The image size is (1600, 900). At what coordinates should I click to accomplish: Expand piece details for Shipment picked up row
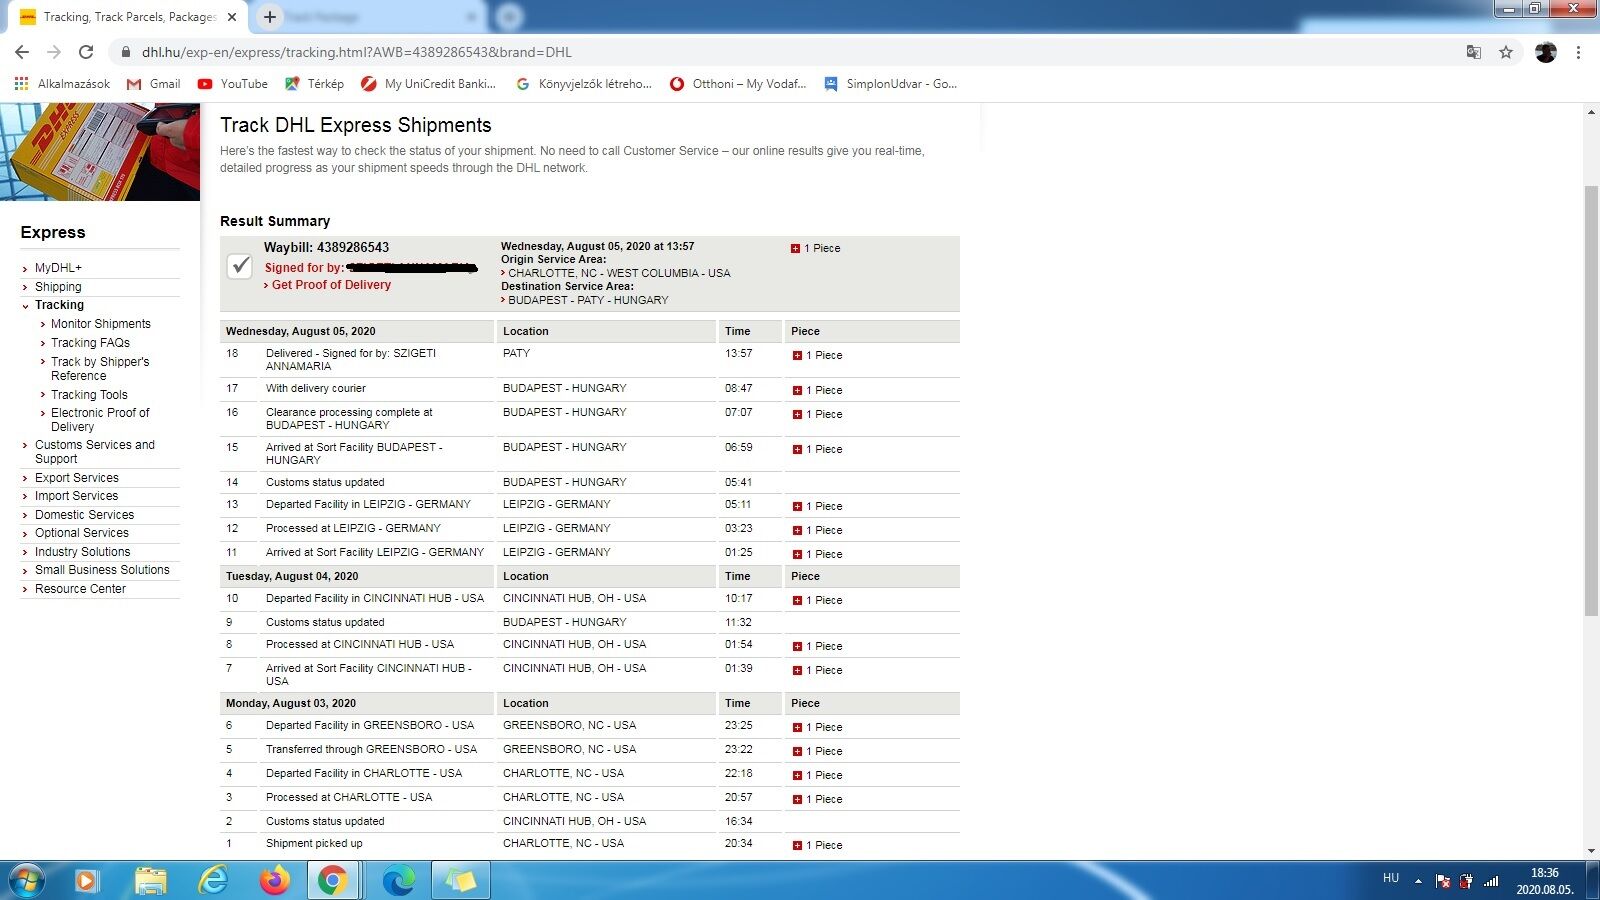pos(797,845)
